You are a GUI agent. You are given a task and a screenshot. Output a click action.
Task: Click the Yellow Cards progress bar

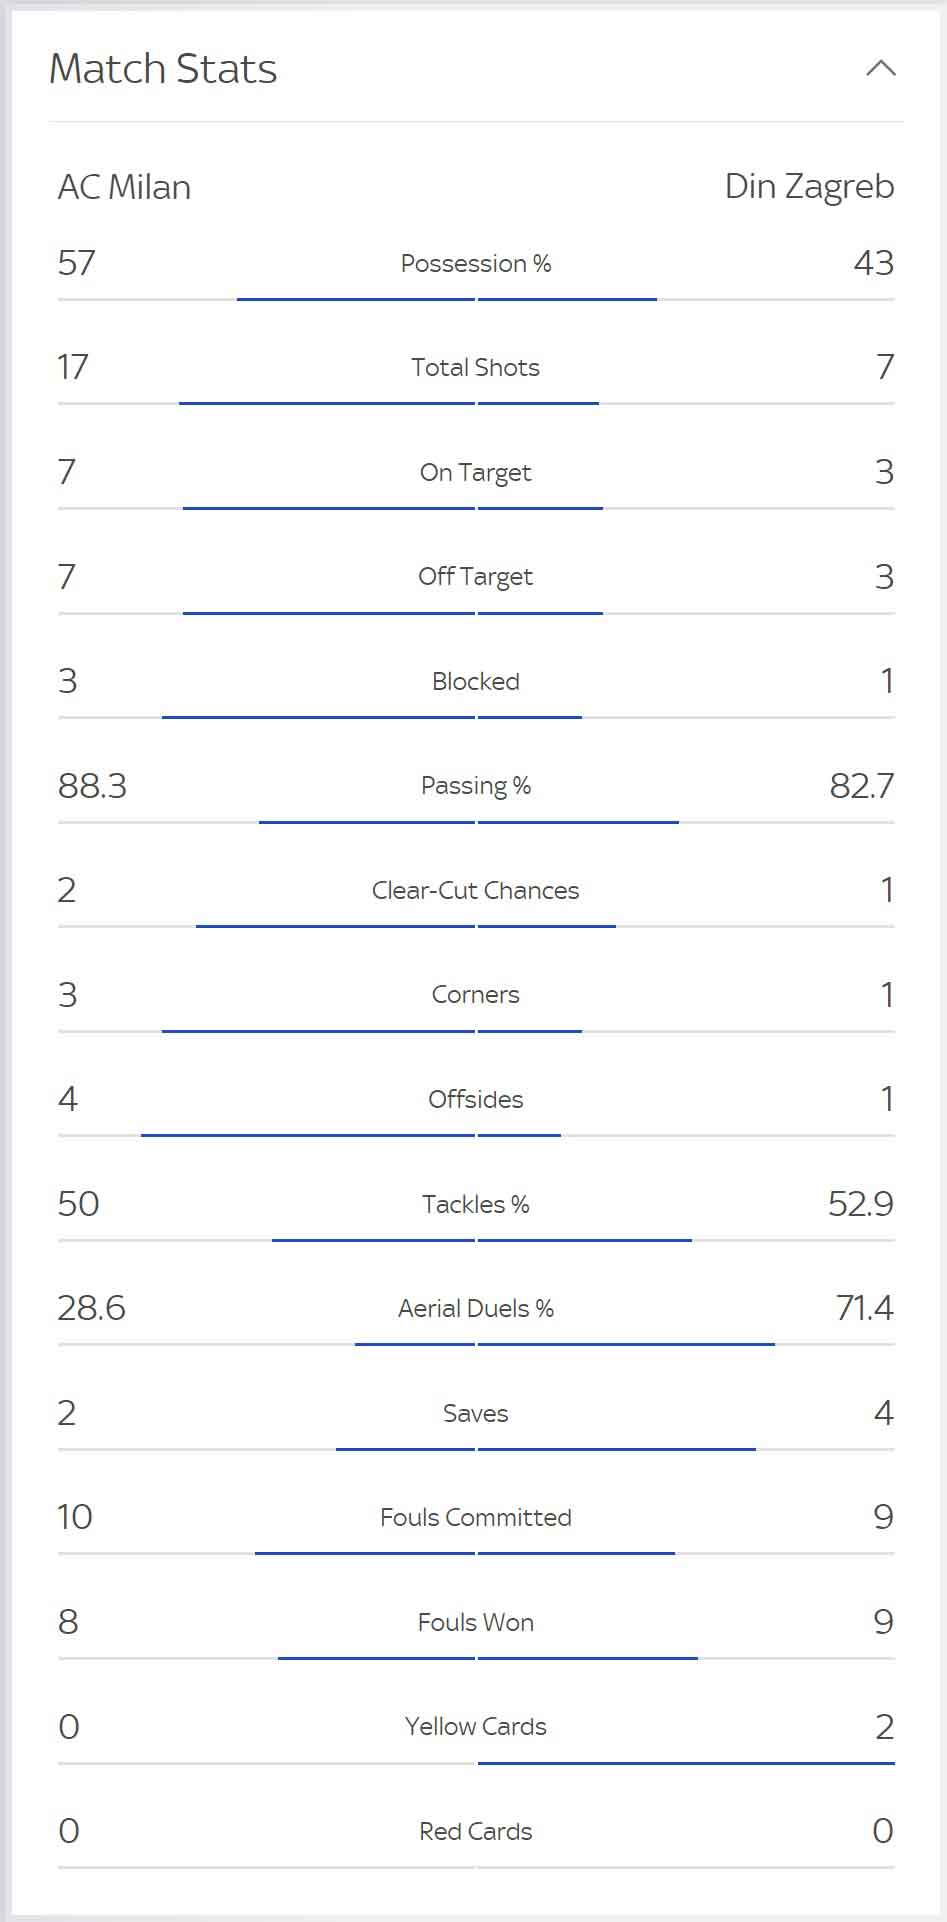[x=476, y=1763]
